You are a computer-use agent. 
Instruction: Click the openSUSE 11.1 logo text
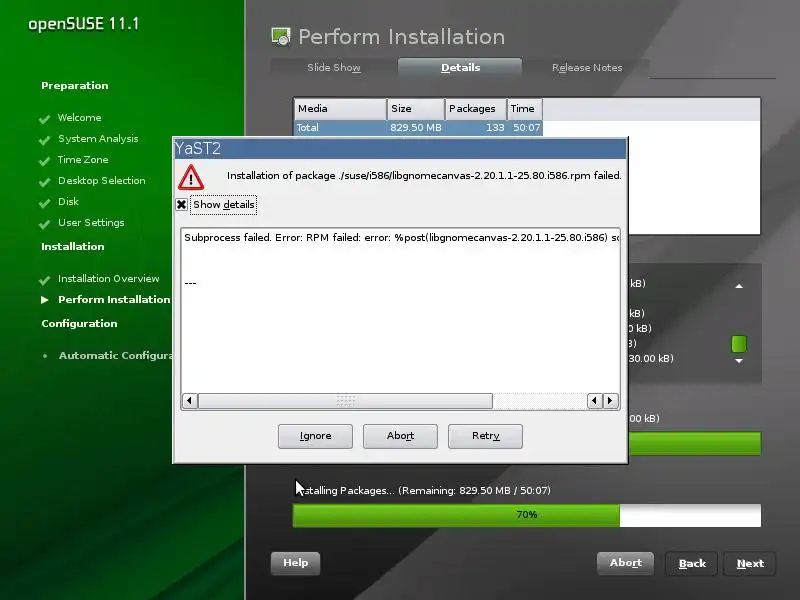83,24
